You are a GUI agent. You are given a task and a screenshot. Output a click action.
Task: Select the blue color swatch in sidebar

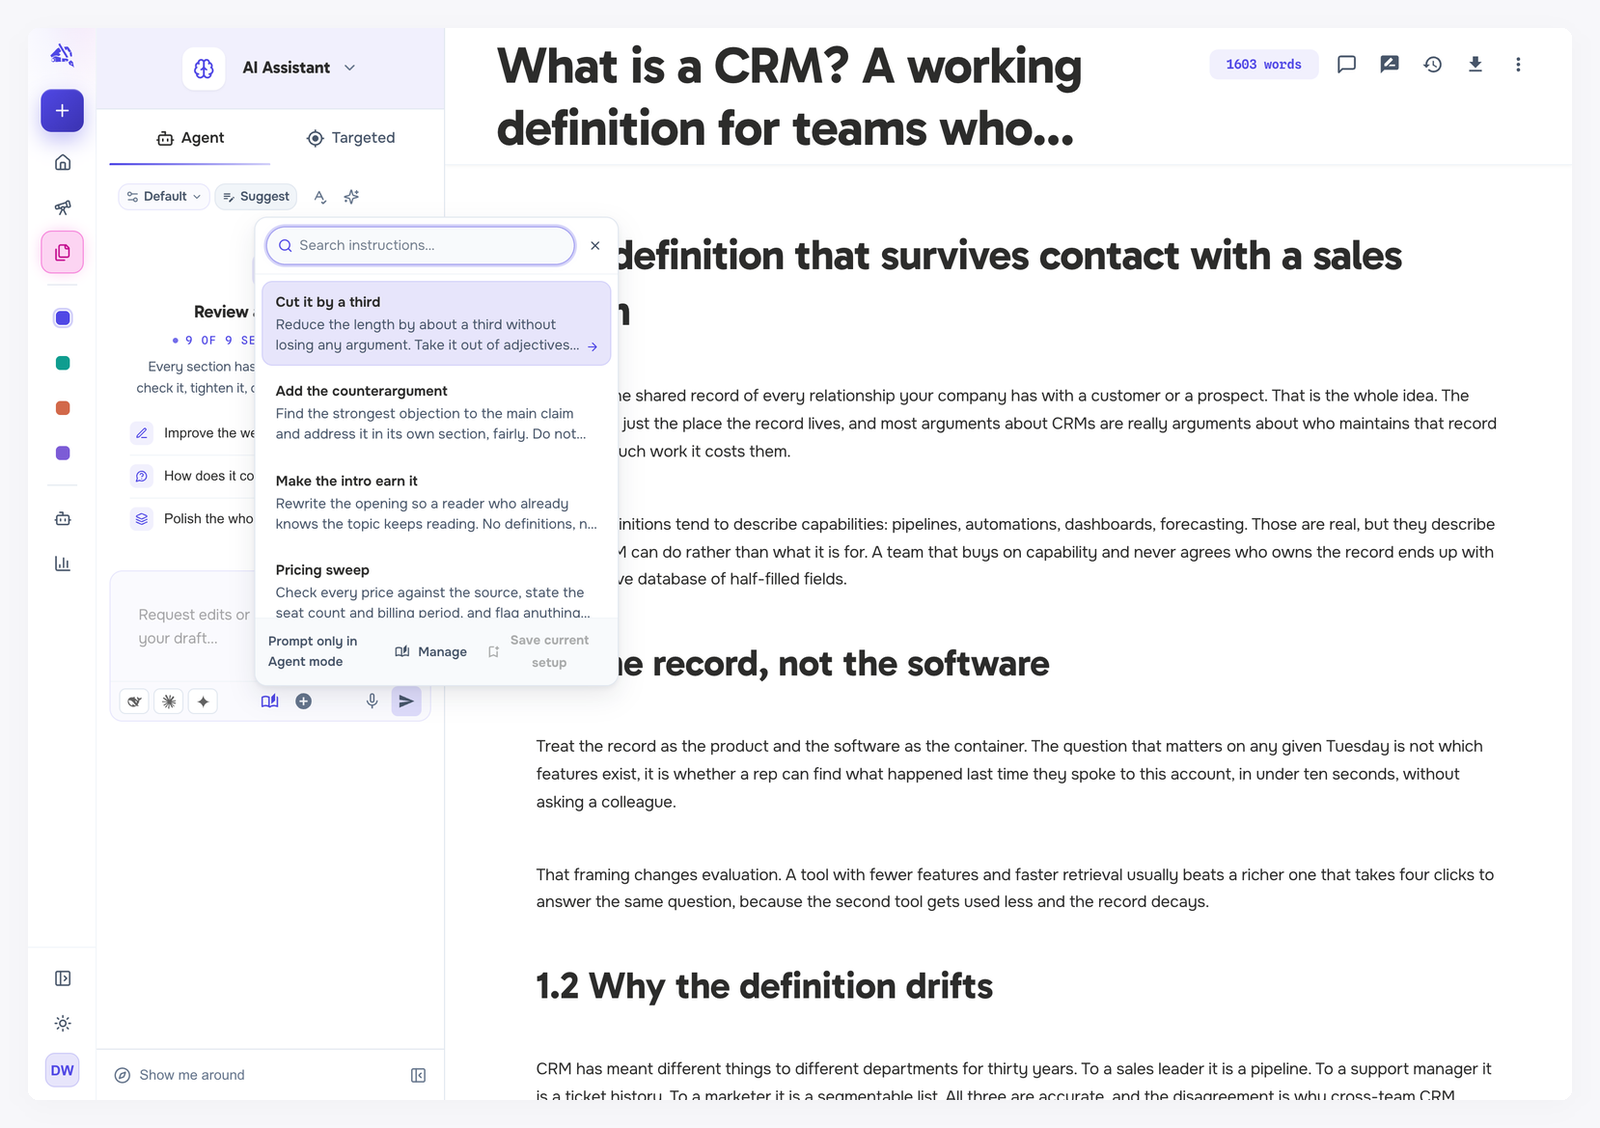pos(62,318)
